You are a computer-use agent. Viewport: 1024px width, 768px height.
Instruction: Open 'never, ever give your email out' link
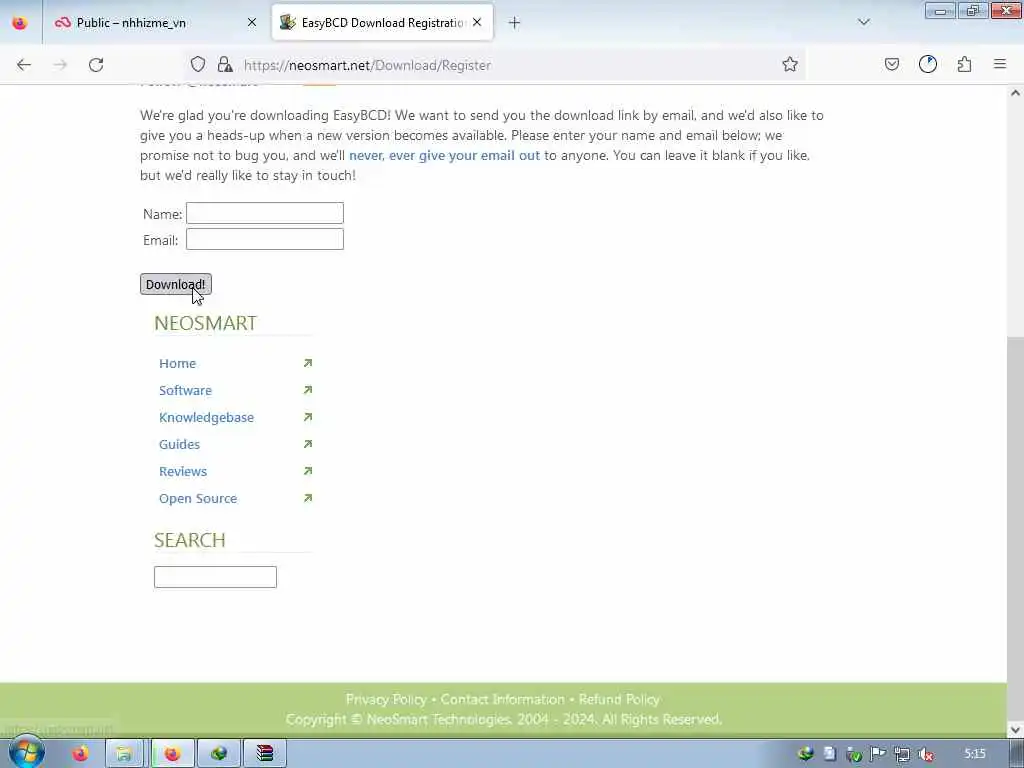coord(444,155)
